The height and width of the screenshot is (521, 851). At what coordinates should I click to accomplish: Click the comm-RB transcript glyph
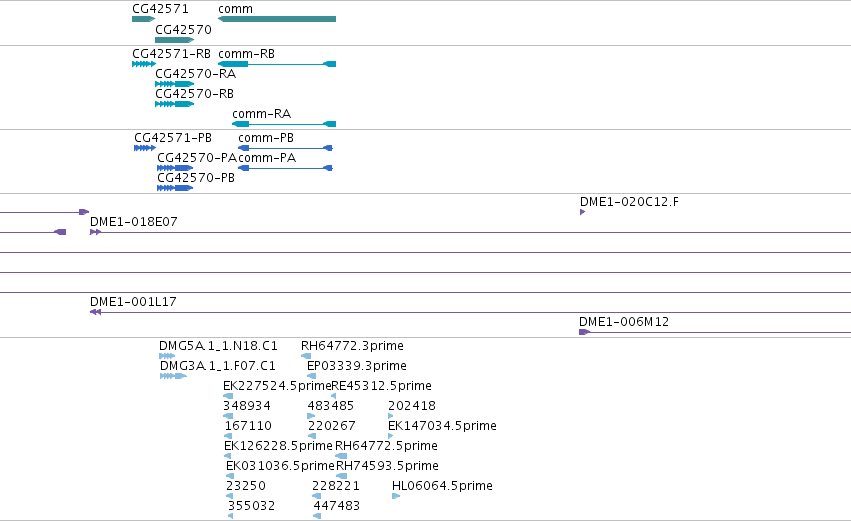coord(277,64)
